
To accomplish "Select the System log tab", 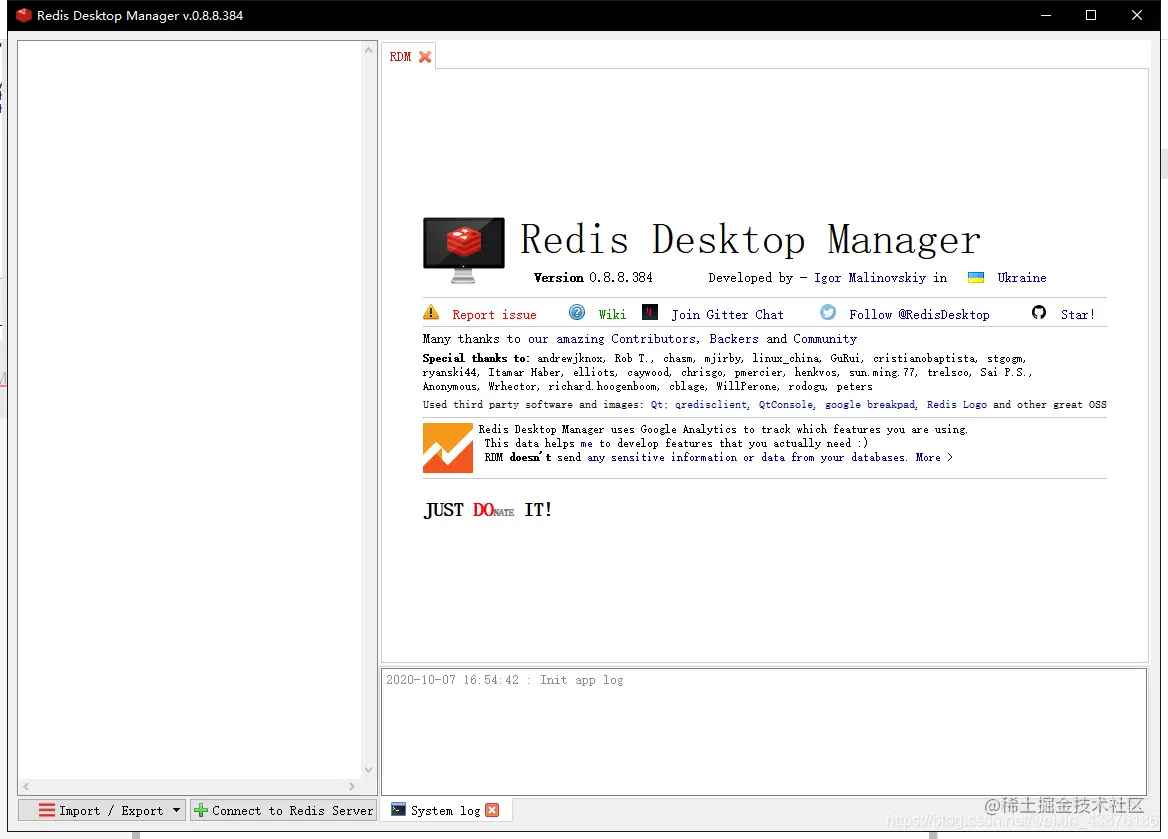I will click(x=445, y=810).
